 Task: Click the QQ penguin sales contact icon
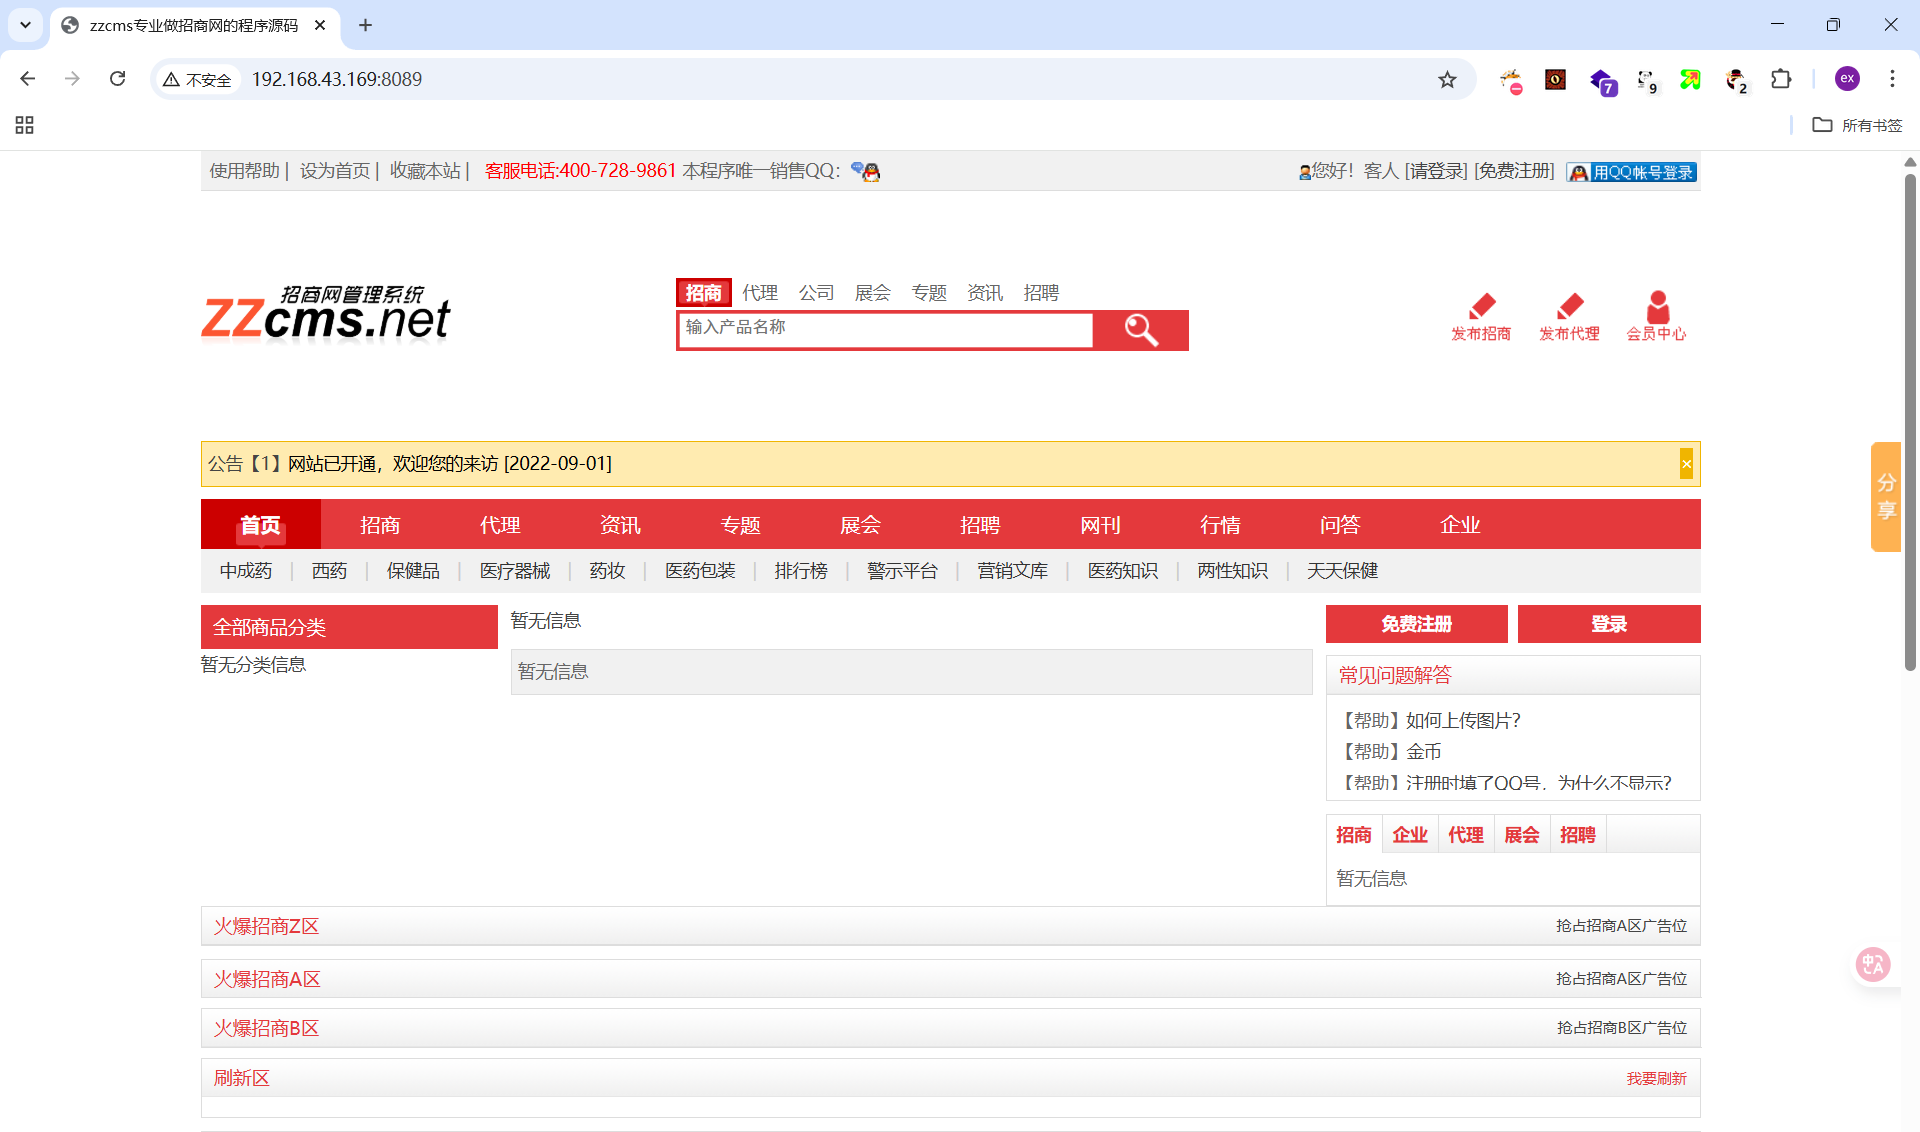(x=866, y=171)
